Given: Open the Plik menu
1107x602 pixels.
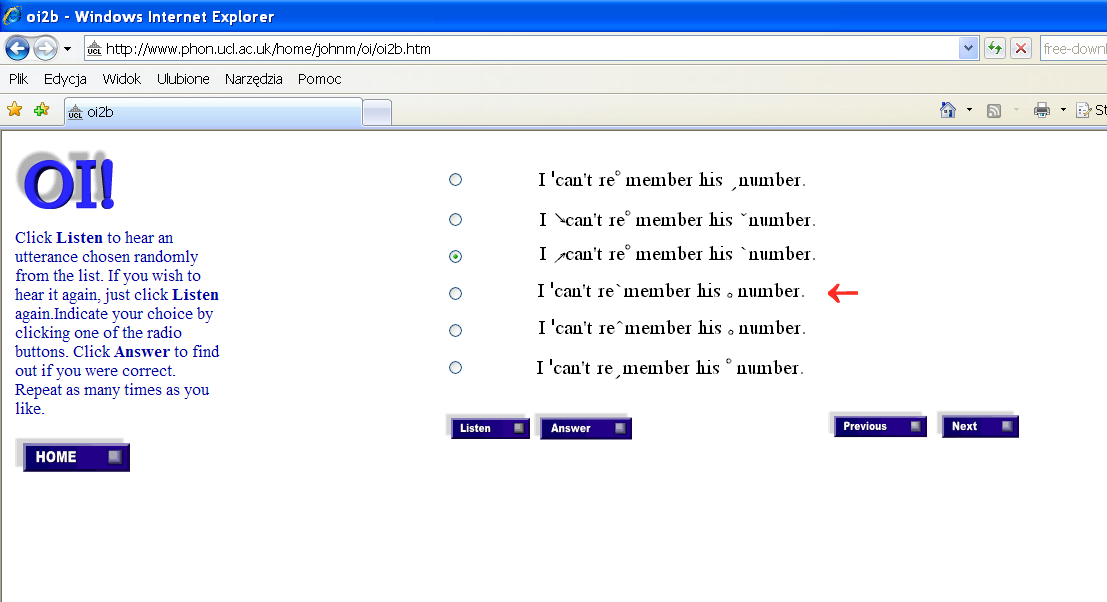Looking at the screenshot, I should (x=18, y=79).
